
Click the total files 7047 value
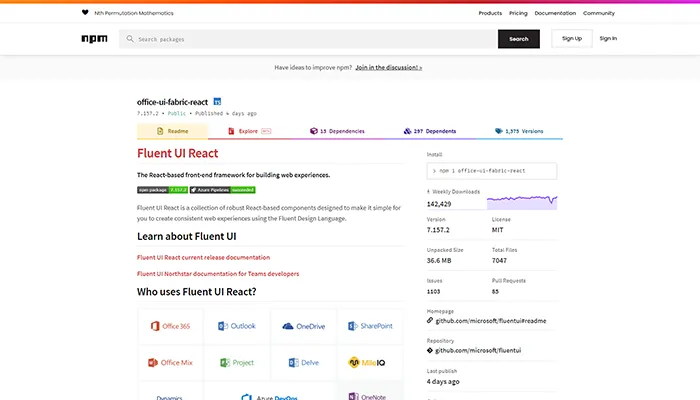click(499, 260)
